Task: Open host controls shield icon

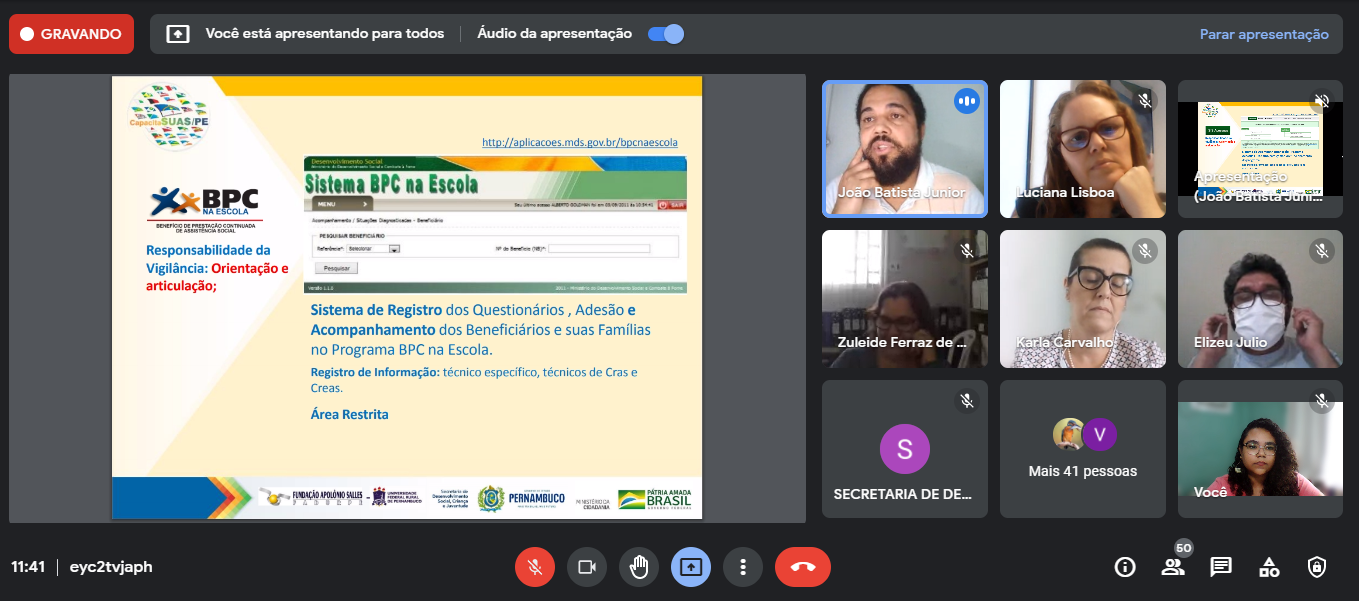Action: coord(1317,567)
